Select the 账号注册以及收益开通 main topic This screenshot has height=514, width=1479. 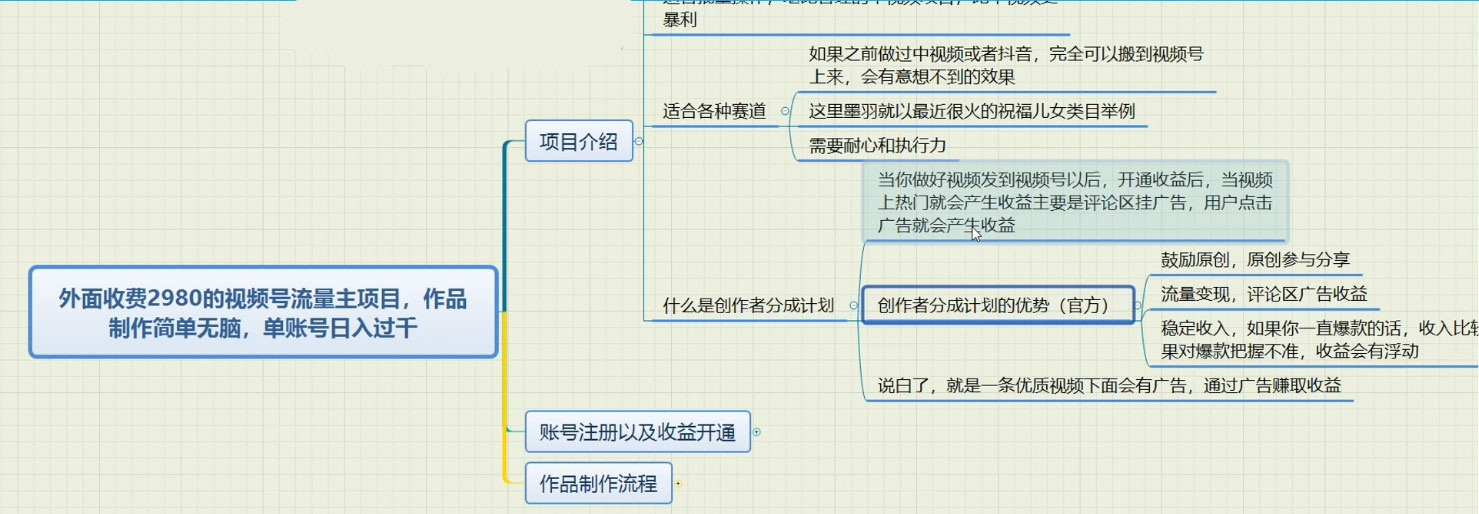[637, 432]
